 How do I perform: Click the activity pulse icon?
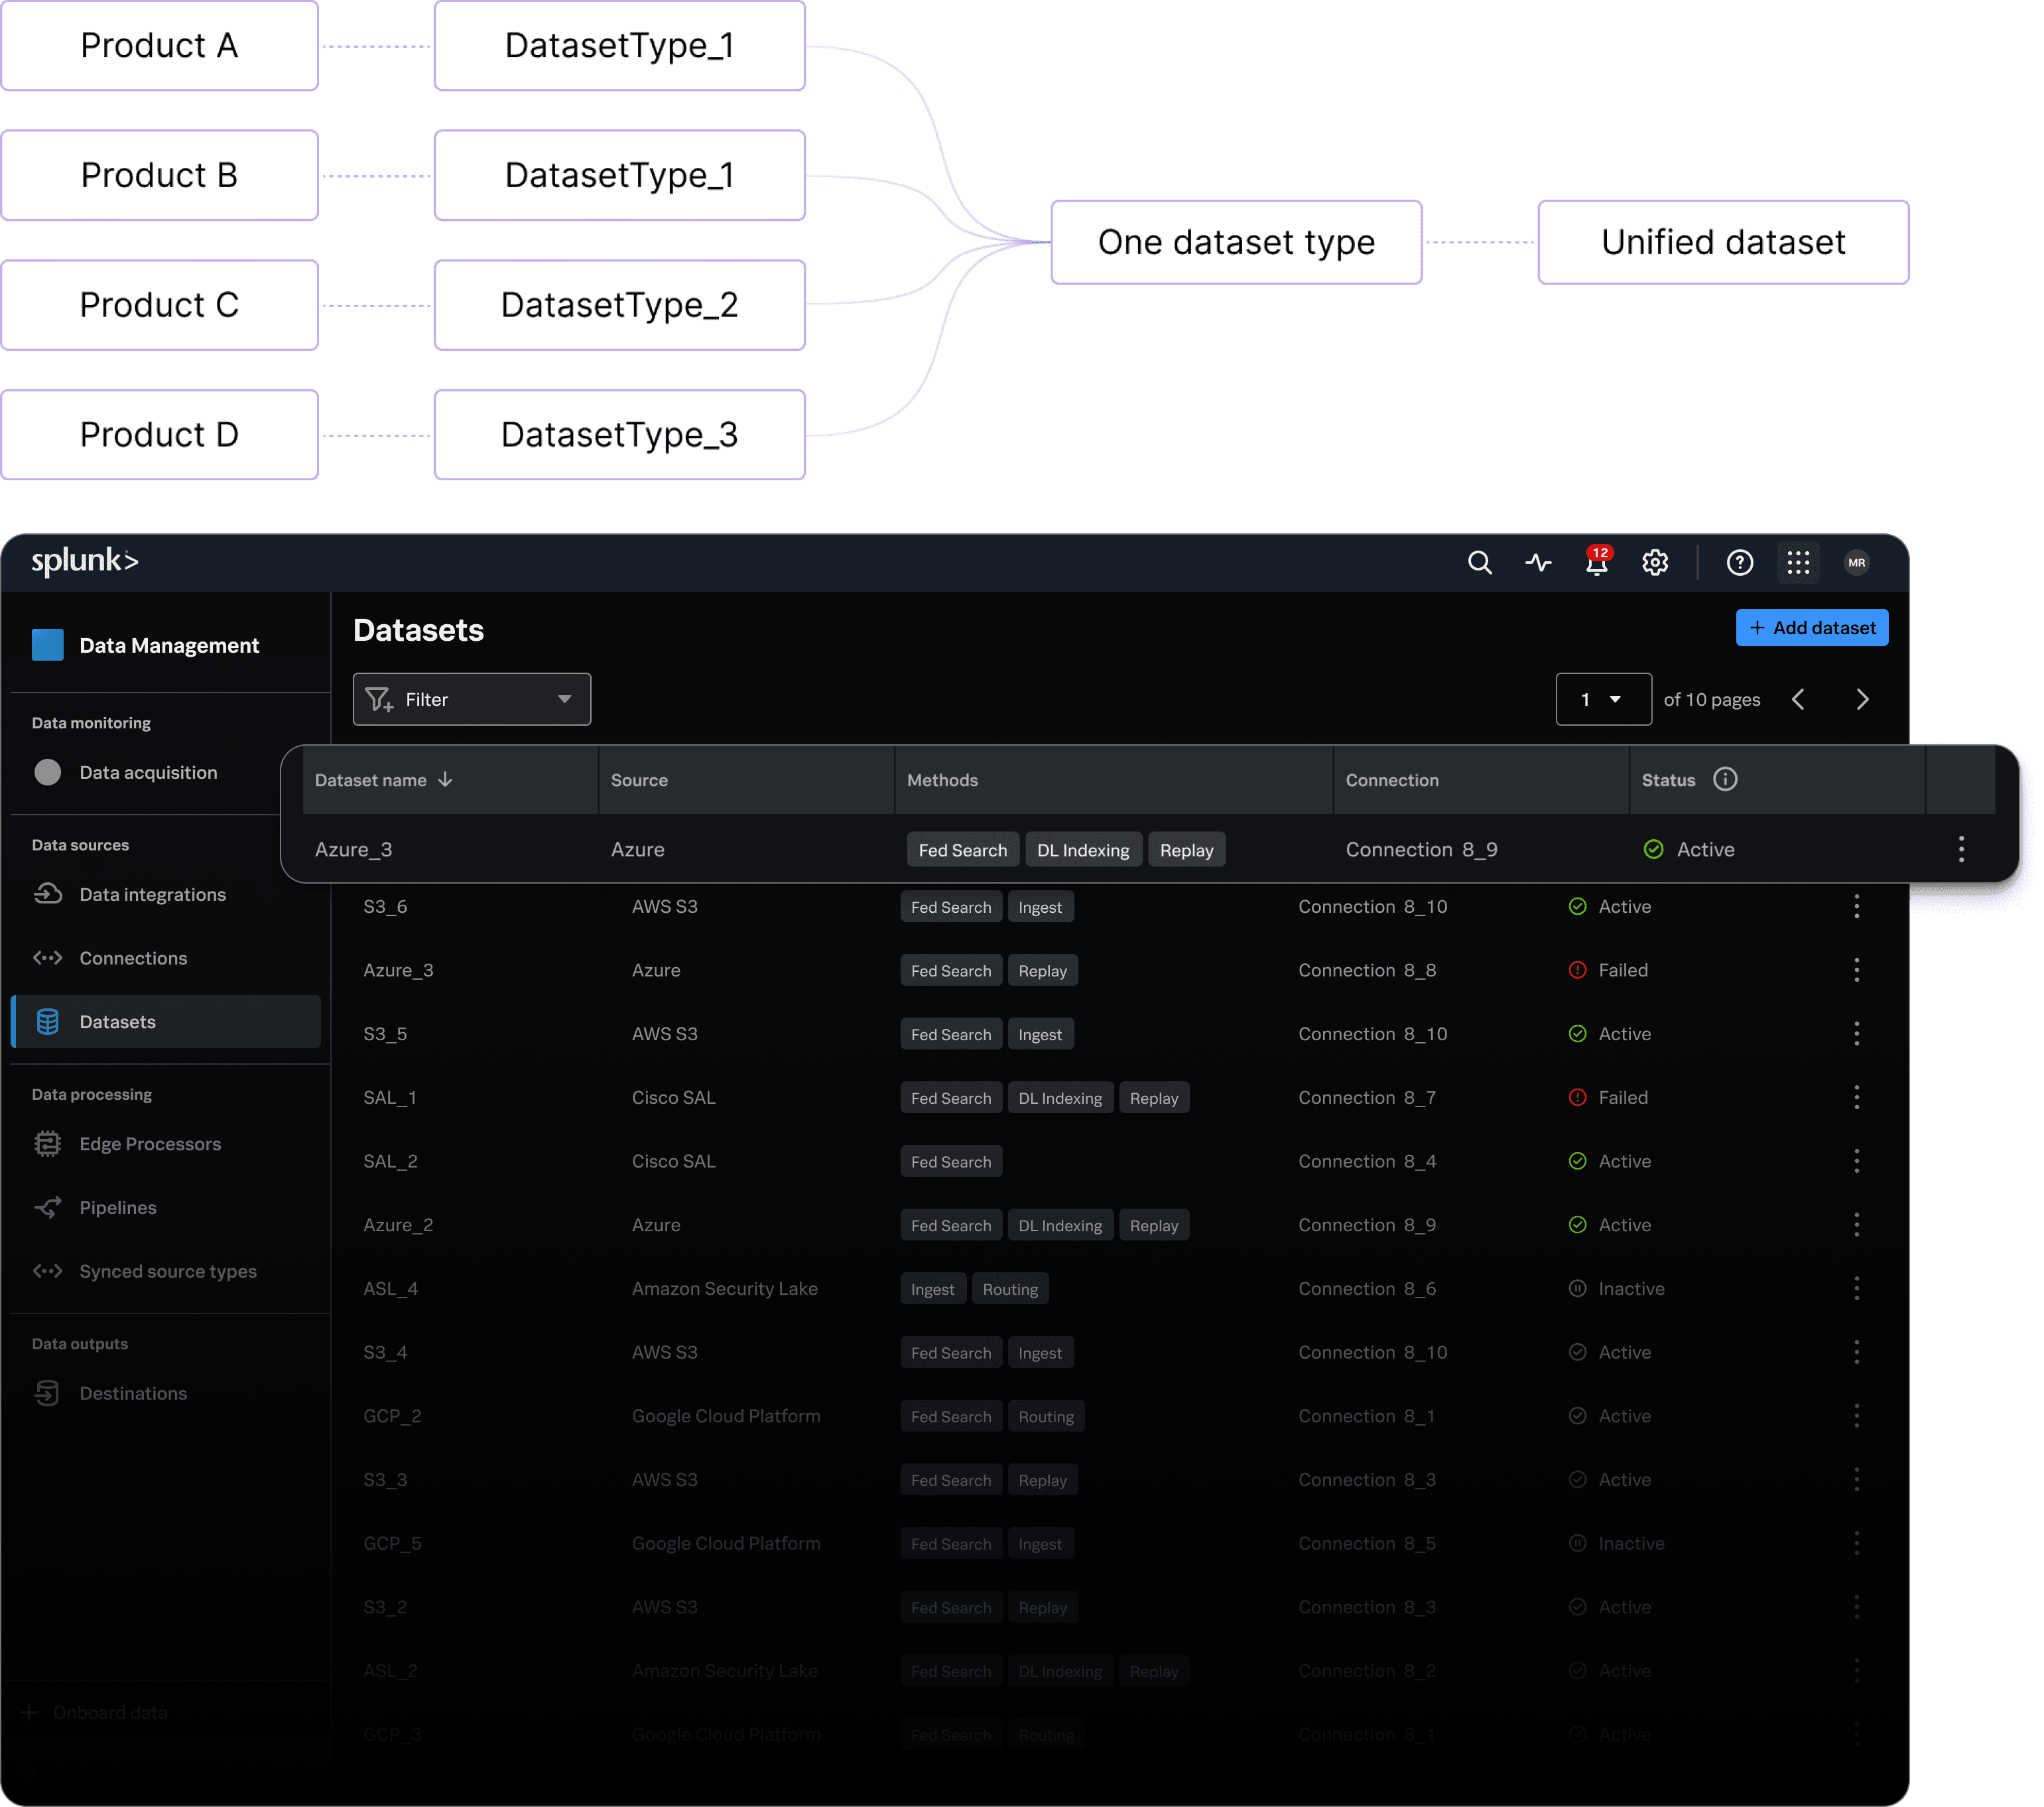click(1538, 563)
